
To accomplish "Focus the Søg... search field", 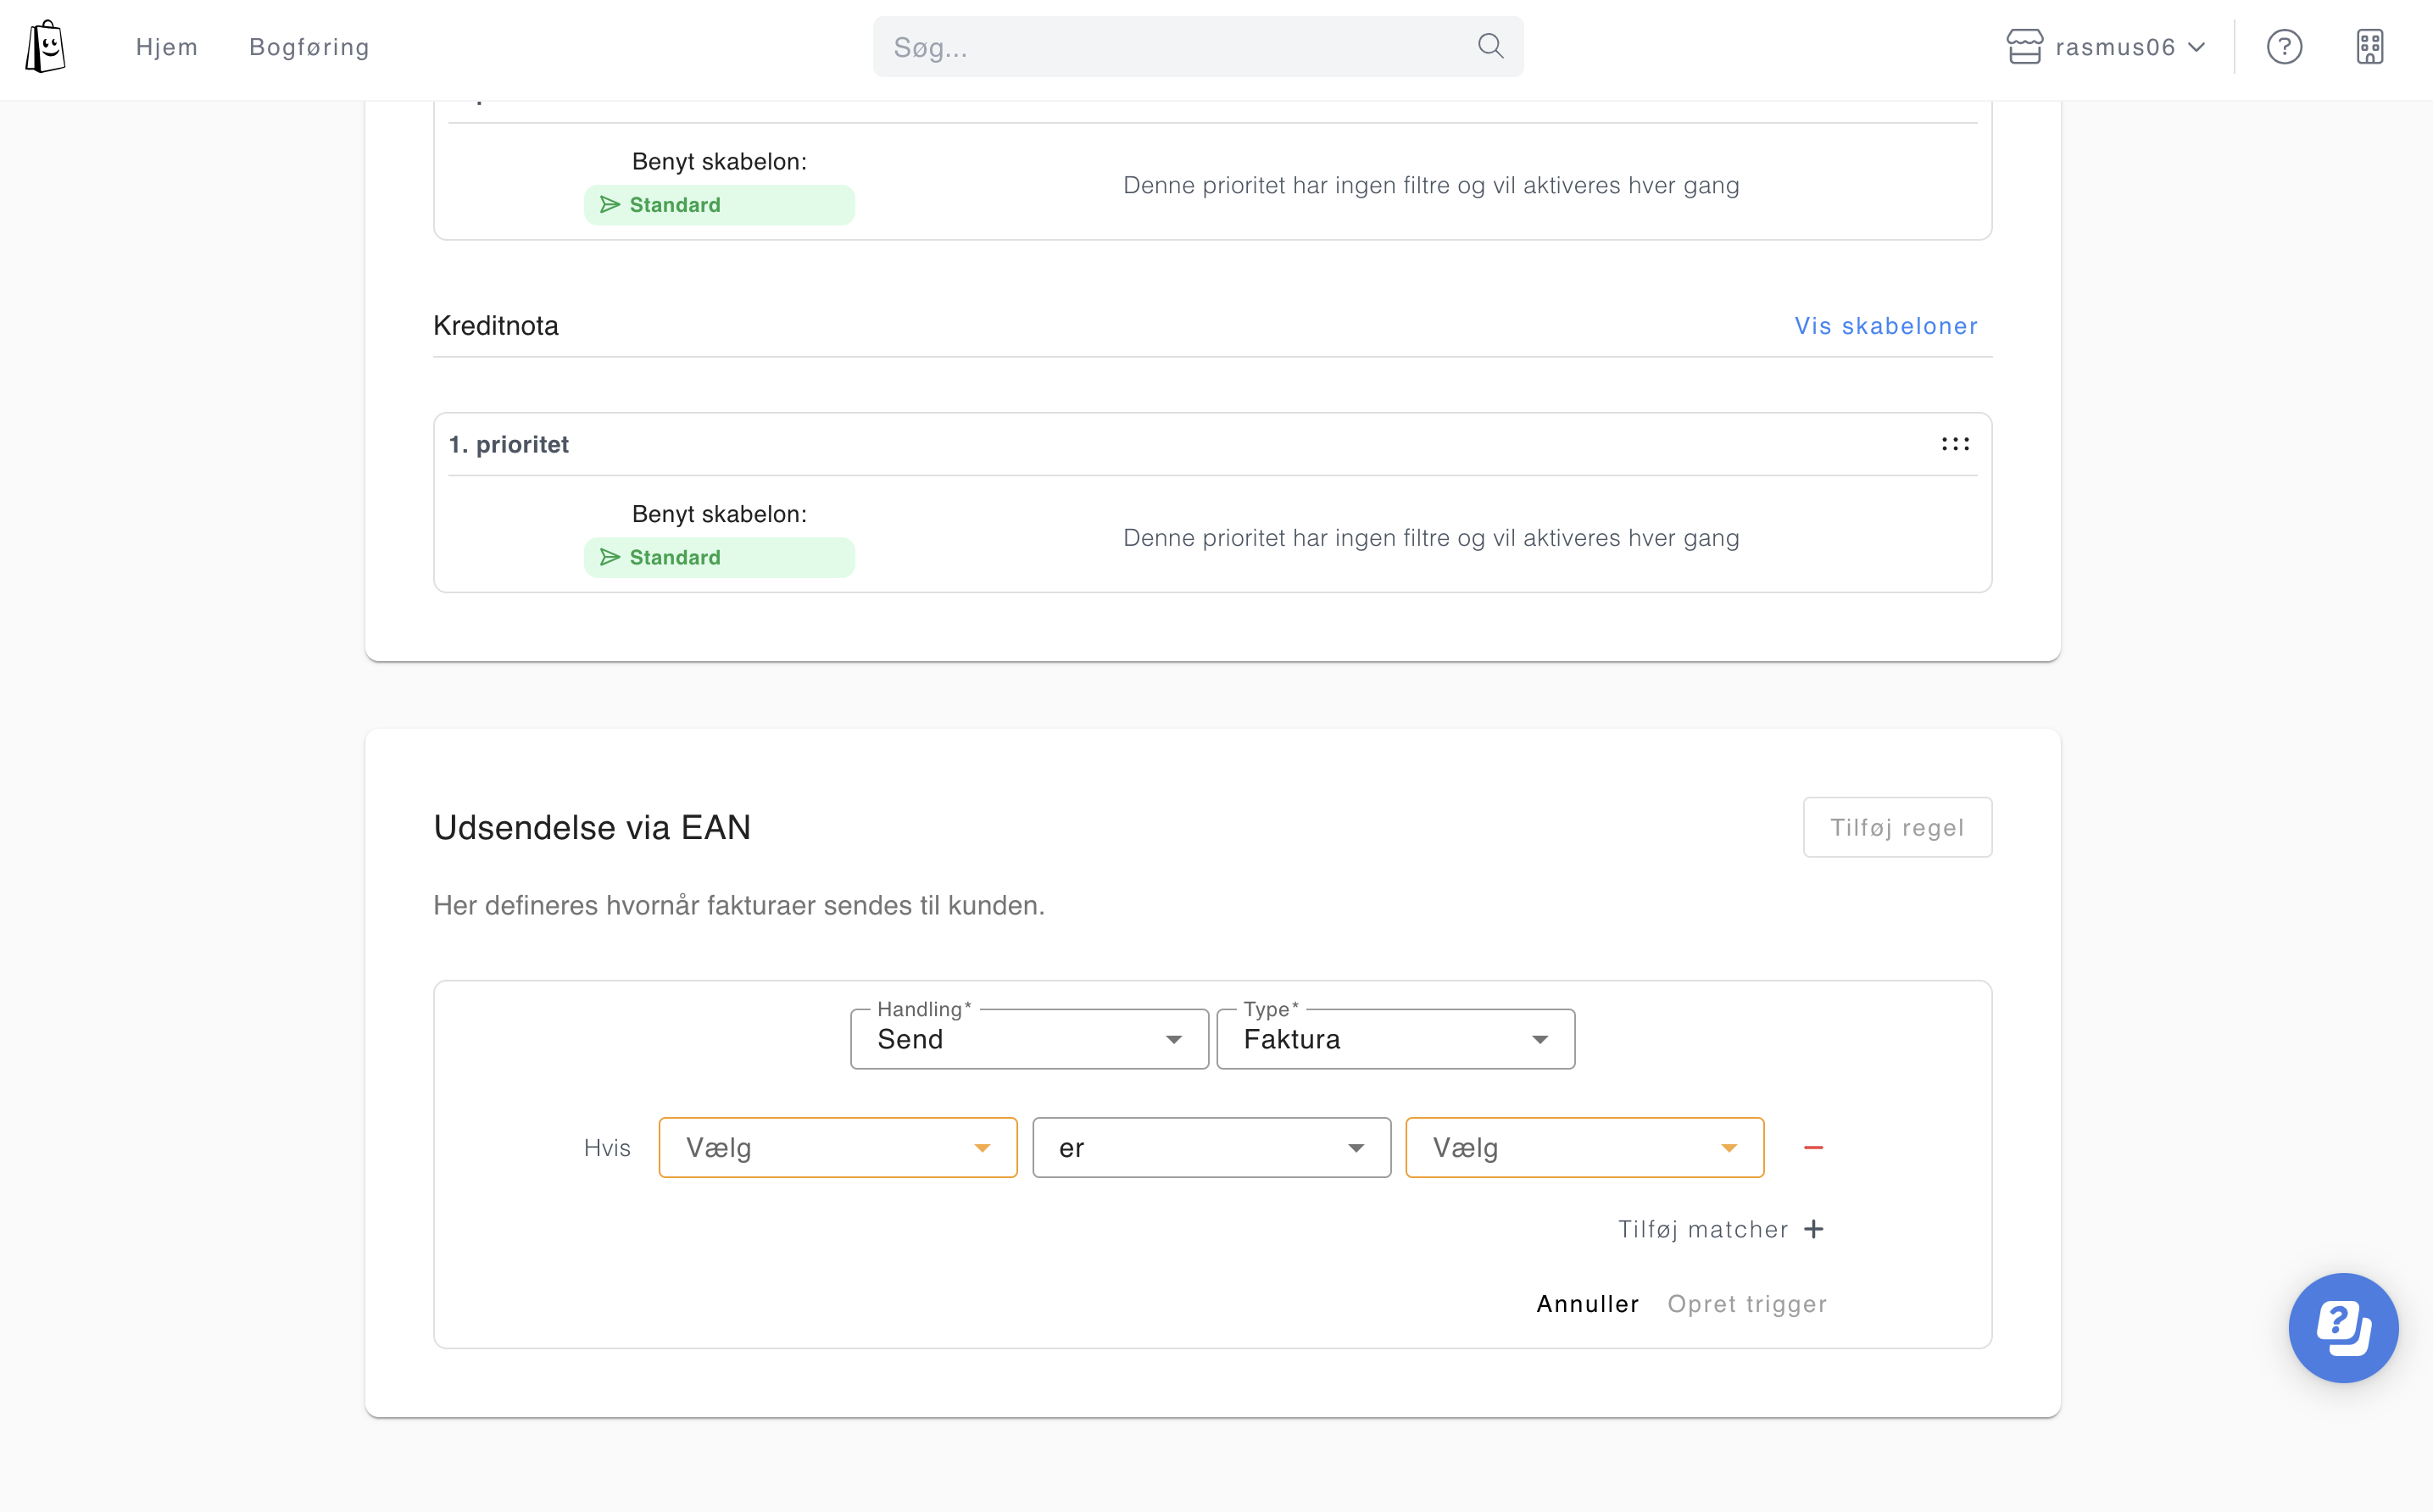I will click(x=1198, y=46).
